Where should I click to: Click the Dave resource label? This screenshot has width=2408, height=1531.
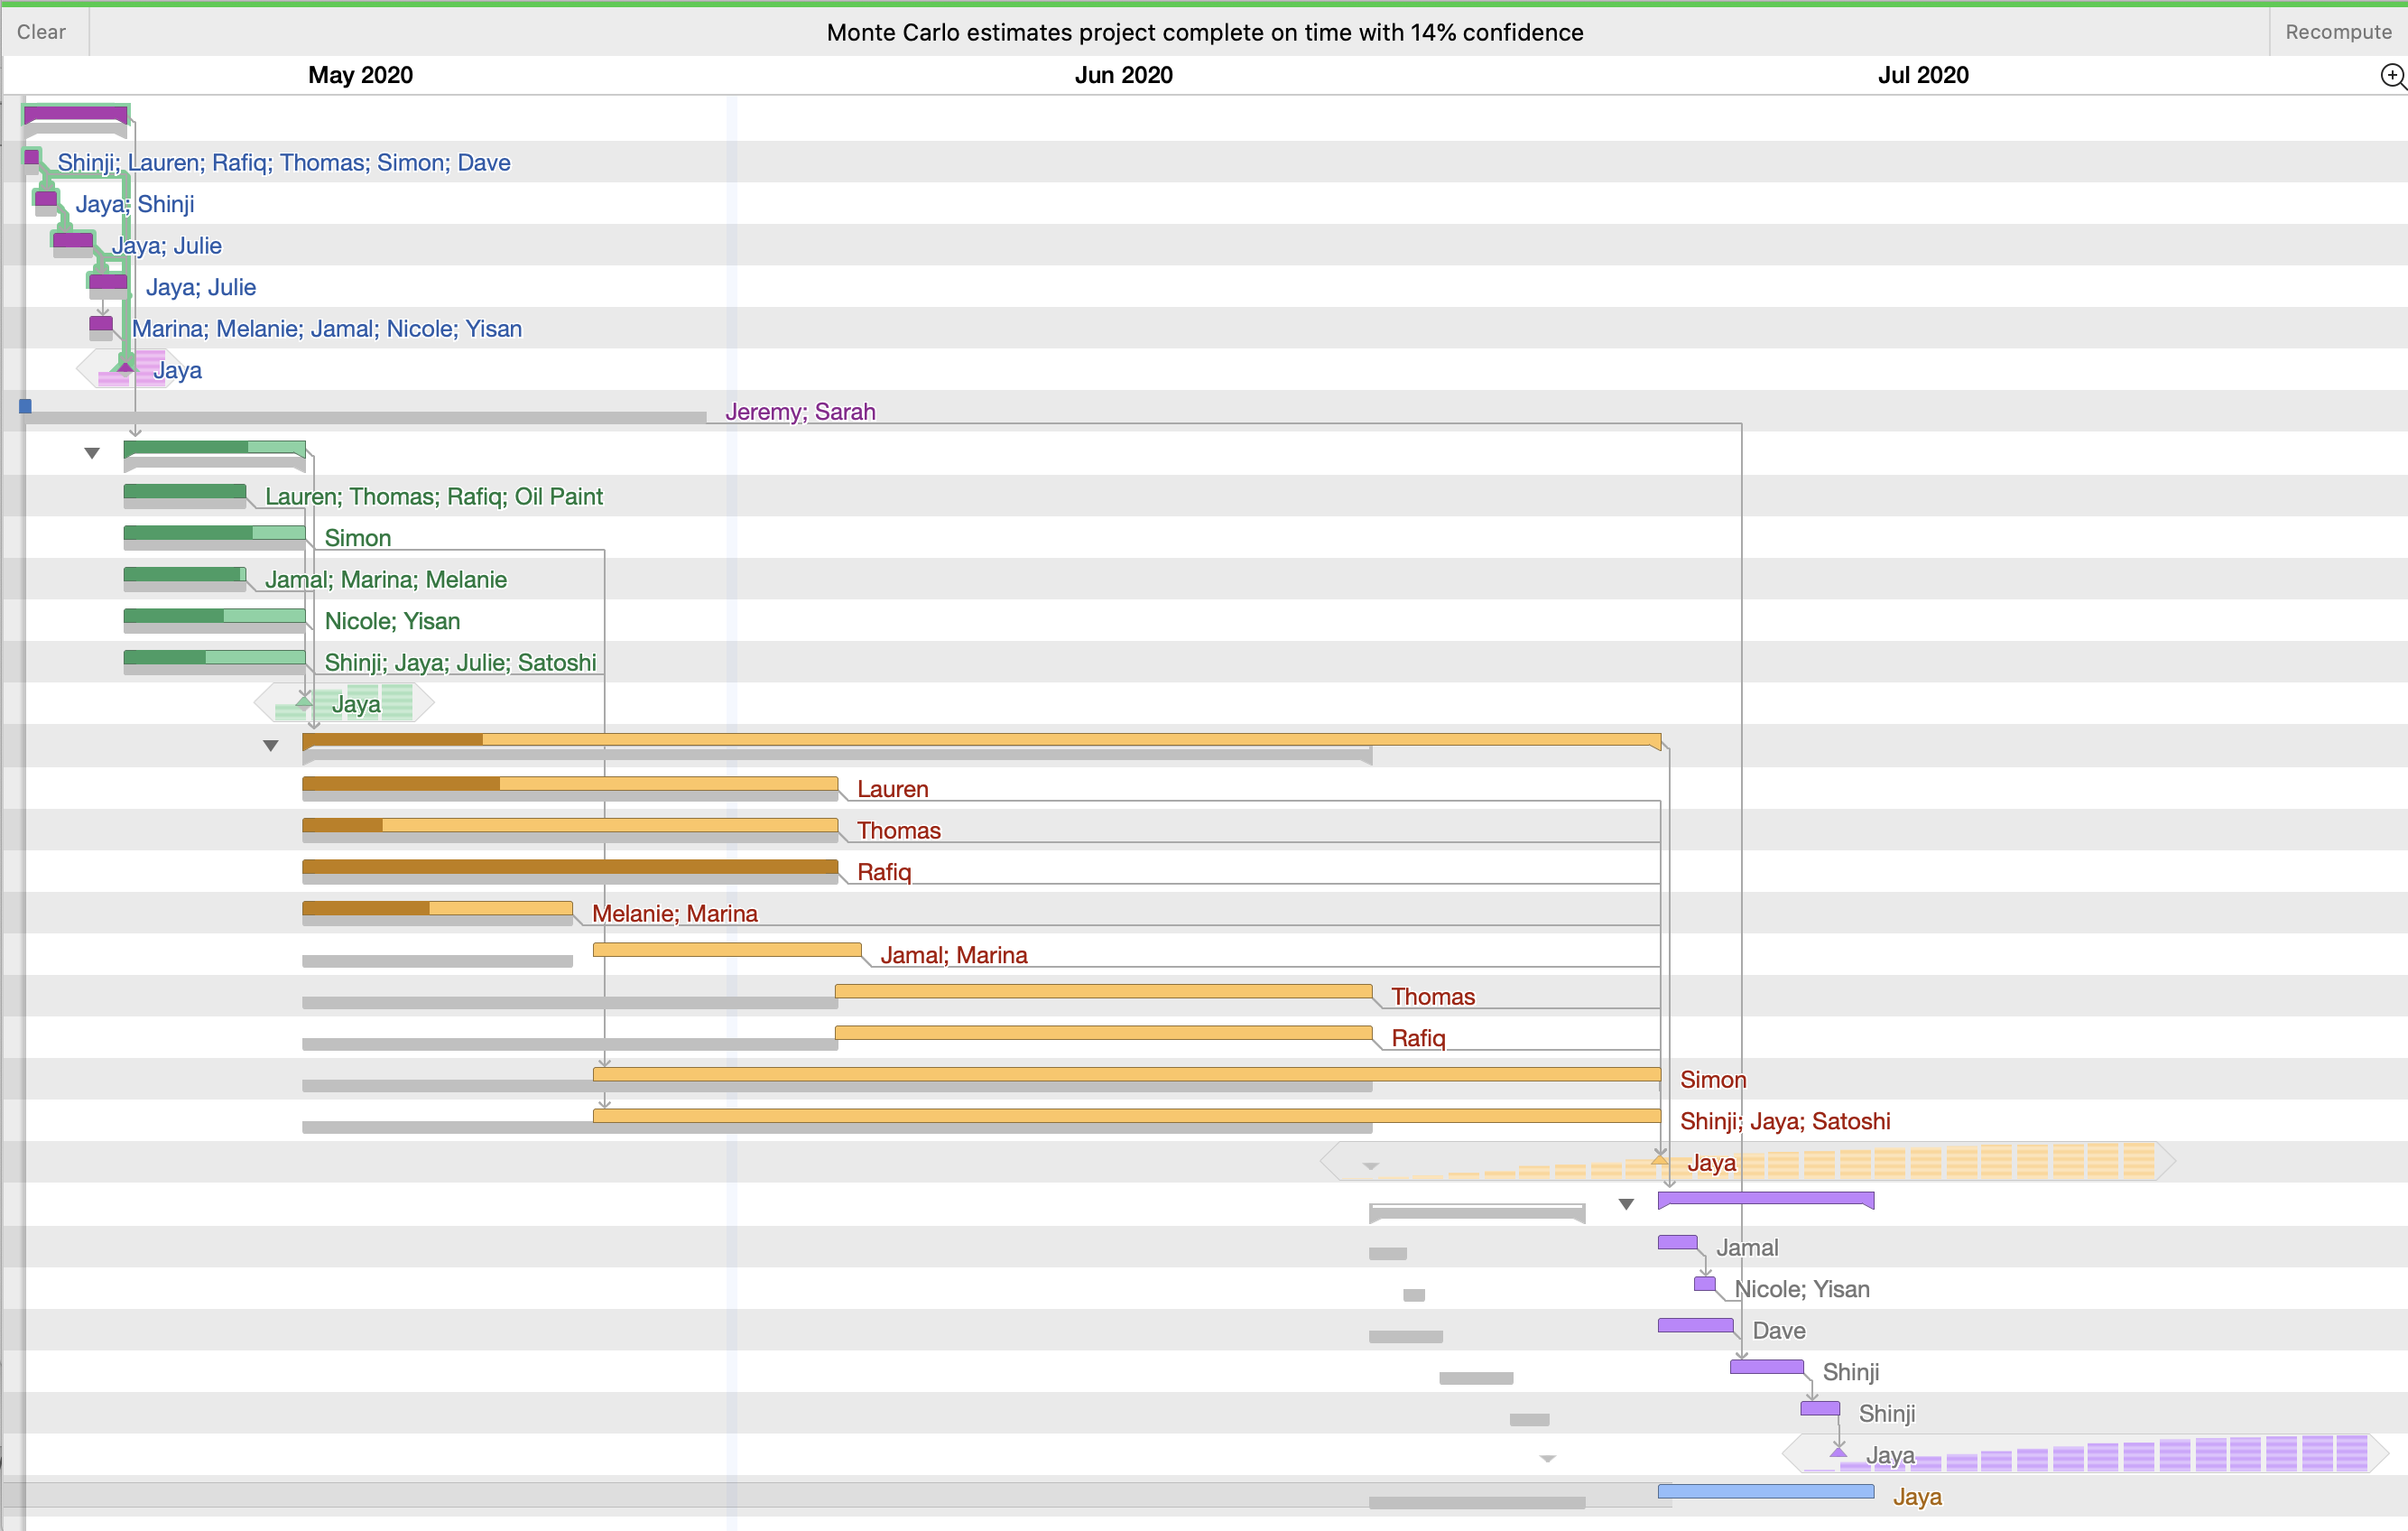pyautogui.click(x=1778, y=1331)
